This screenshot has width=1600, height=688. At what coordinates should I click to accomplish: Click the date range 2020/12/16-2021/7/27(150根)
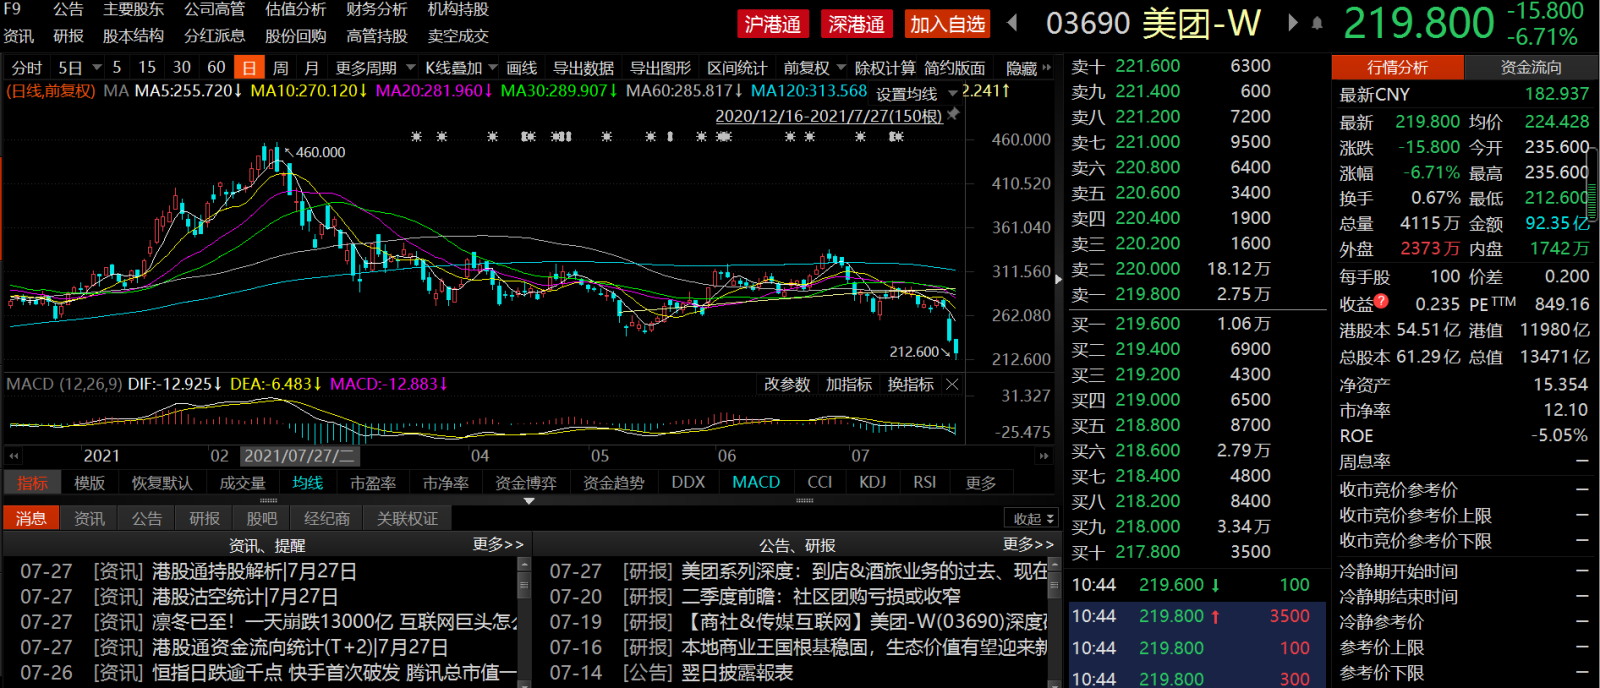(829, 116)
